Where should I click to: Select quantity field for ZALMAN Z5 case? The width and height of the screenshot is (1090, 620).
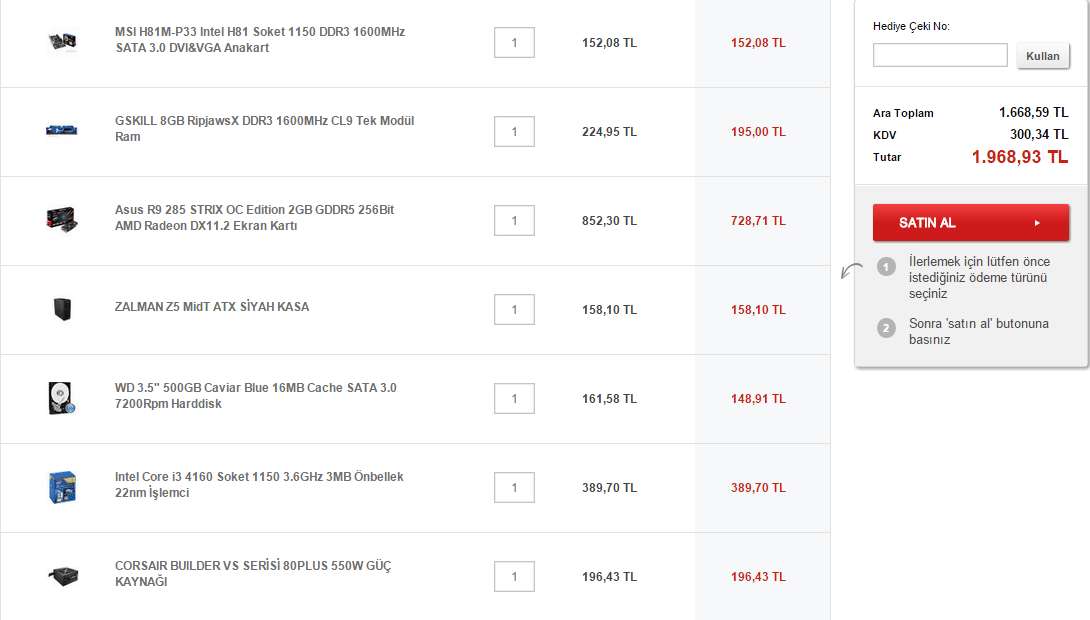[514, 310]
